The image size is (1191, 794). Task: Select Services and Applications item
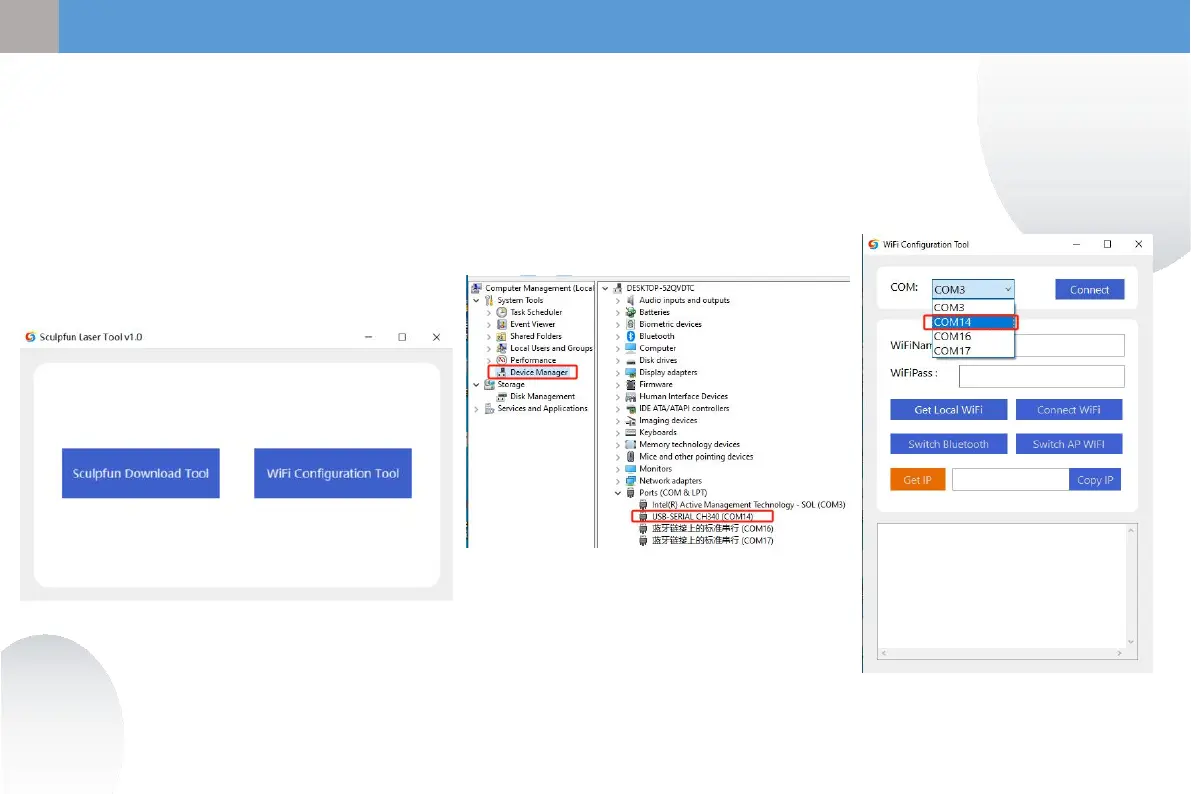pyautogui.click(x=542, y=408)
